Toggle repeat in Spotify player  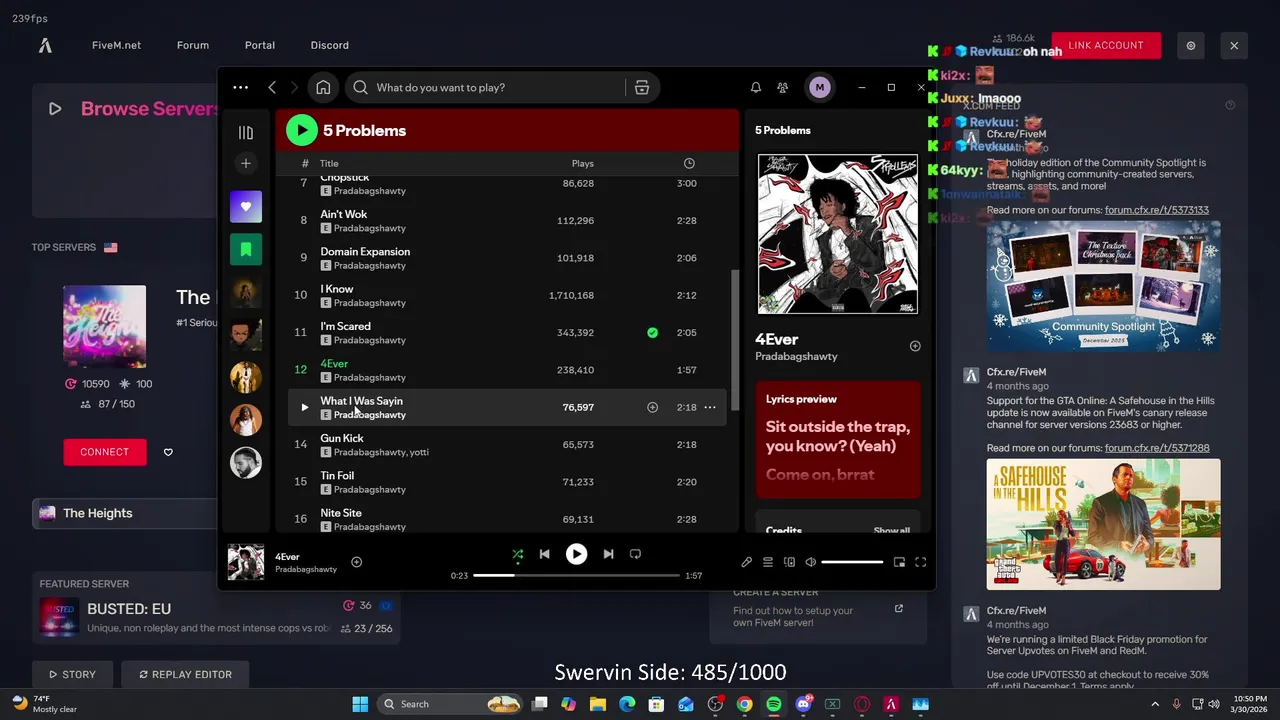point(635,554)
